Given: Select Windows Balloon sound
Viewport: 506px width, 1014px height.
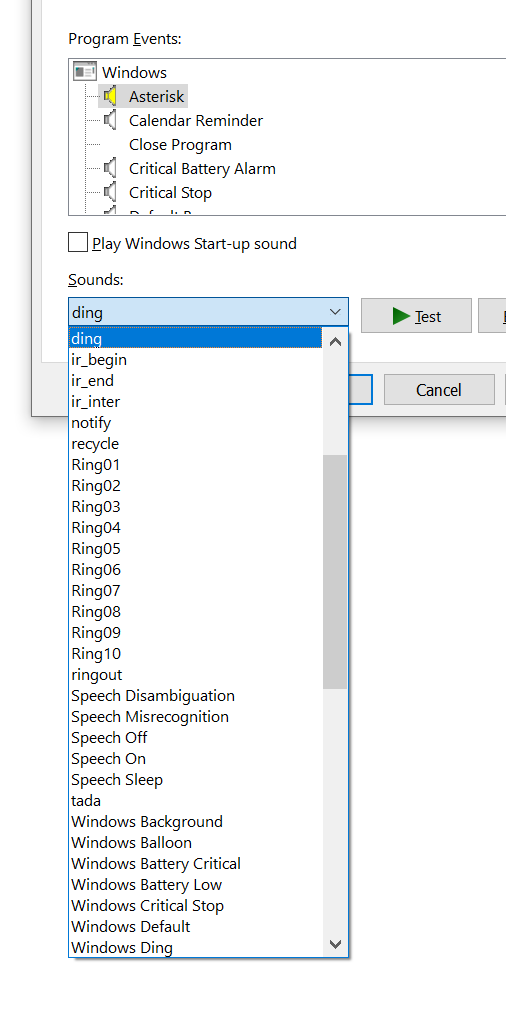Looking at the screenshot, I should tap(195, 843).
